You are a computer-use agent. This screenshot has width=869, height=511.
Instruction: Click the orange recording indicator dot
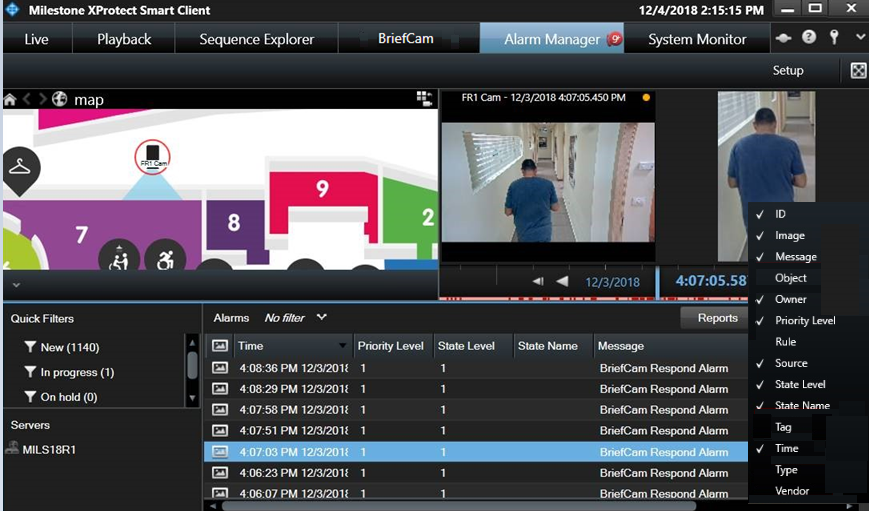[646, 98]
